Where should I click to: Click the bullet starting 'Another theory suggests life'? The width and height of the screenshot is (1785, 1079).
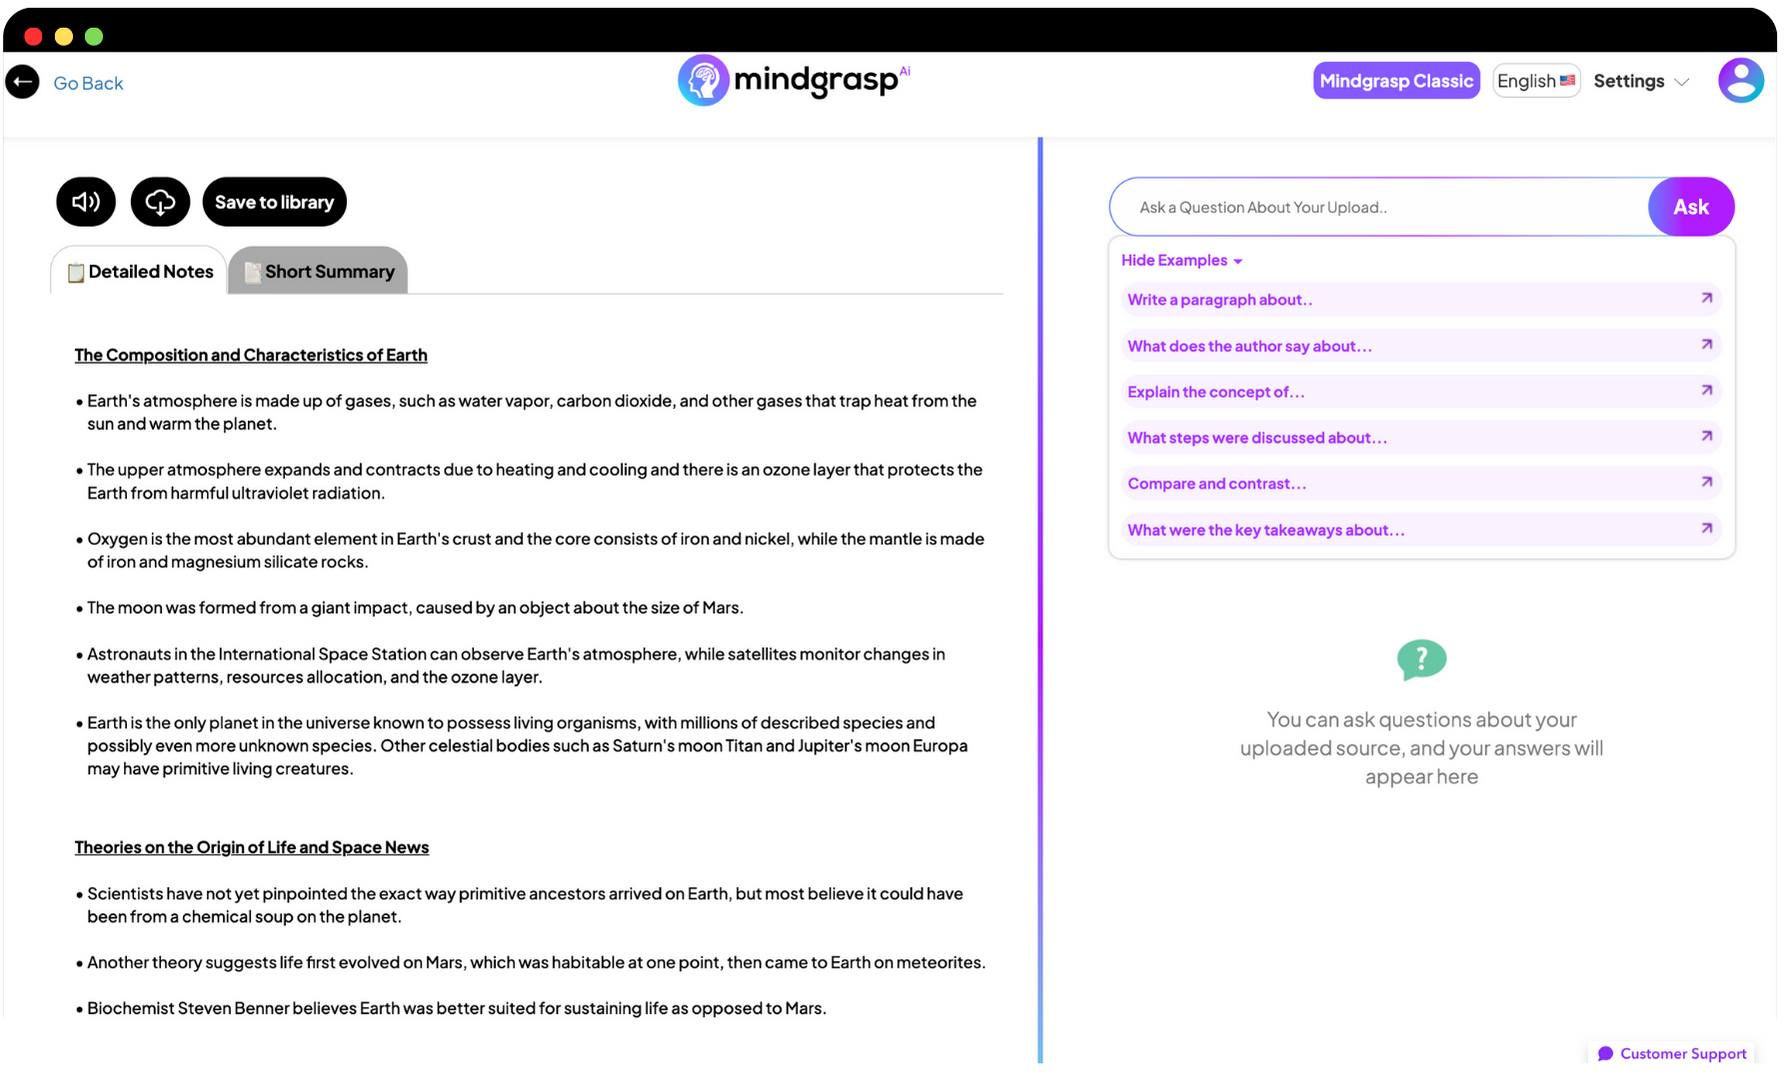coord(531,962)
